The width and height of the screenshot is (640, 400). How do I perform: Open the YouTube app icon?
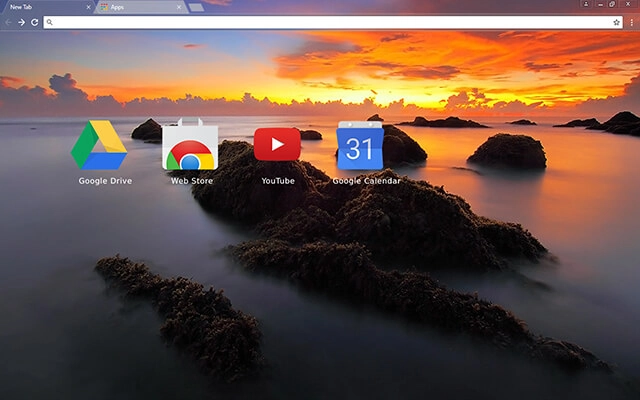(277, 144)
